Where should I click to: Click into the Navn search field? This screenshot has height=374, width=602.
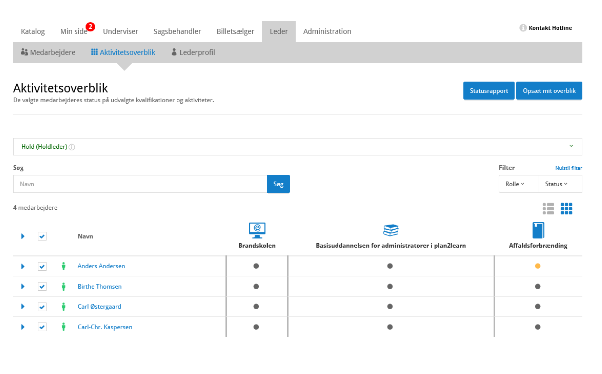[140, 184]
